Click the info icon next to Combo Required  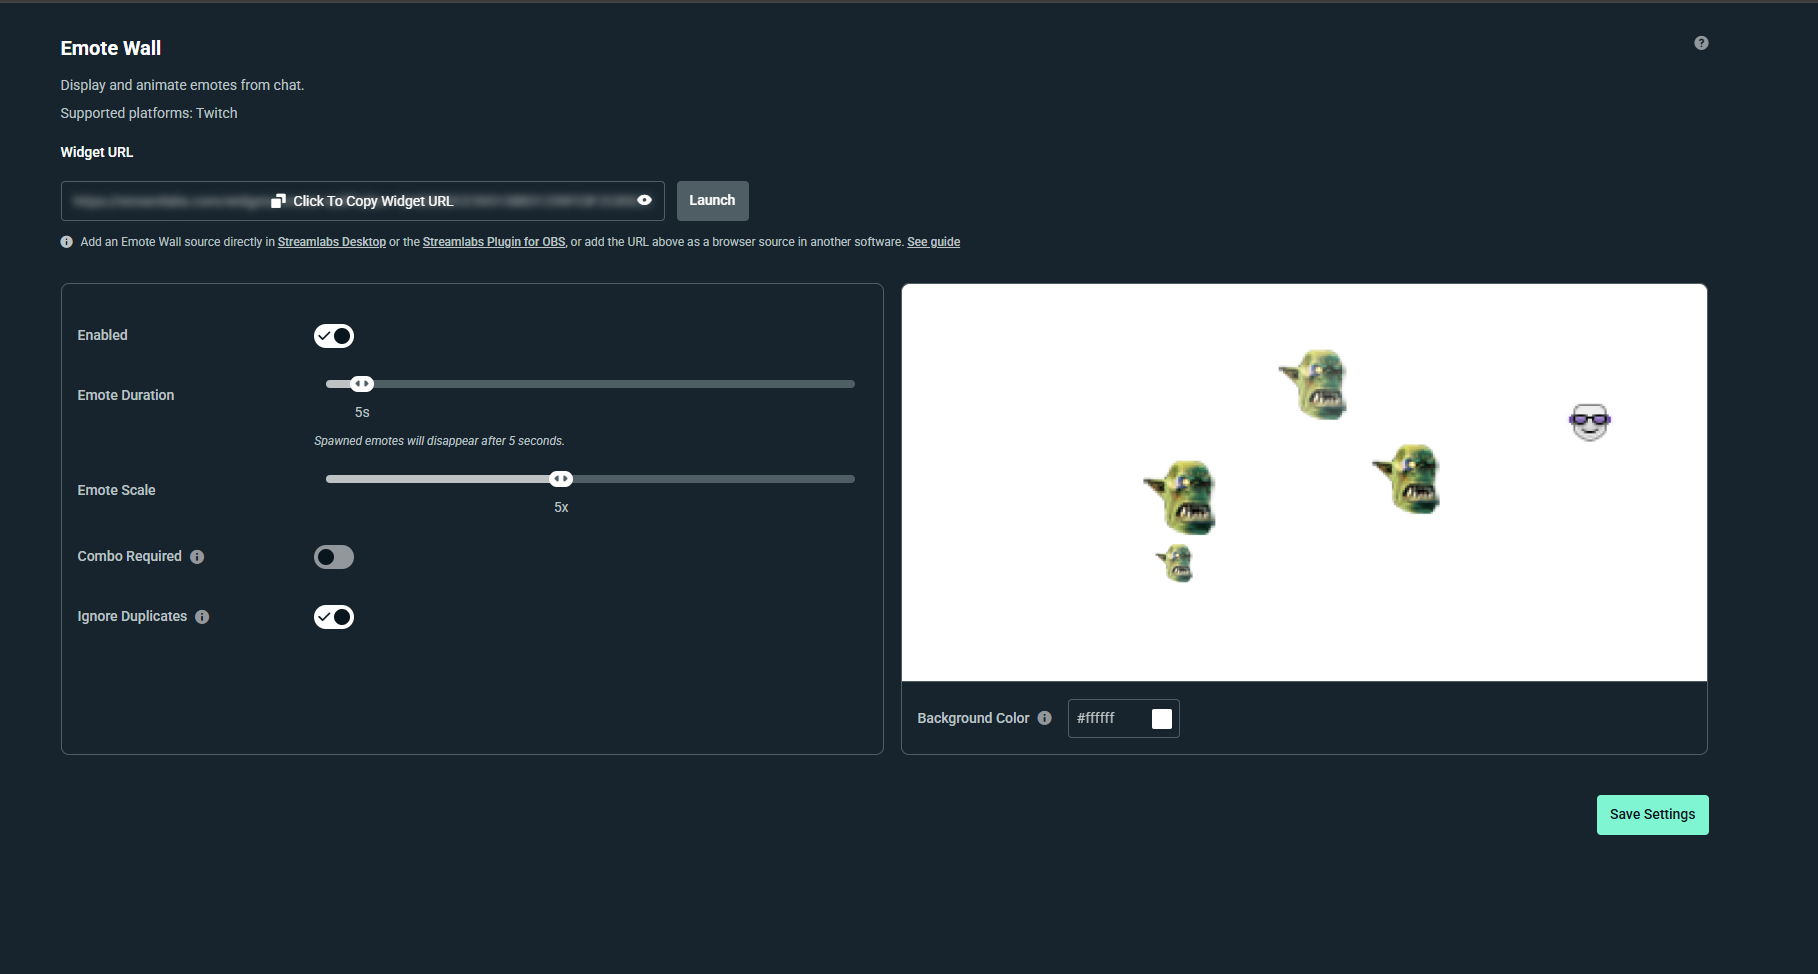pyautogui.click(x=197, y=557)
